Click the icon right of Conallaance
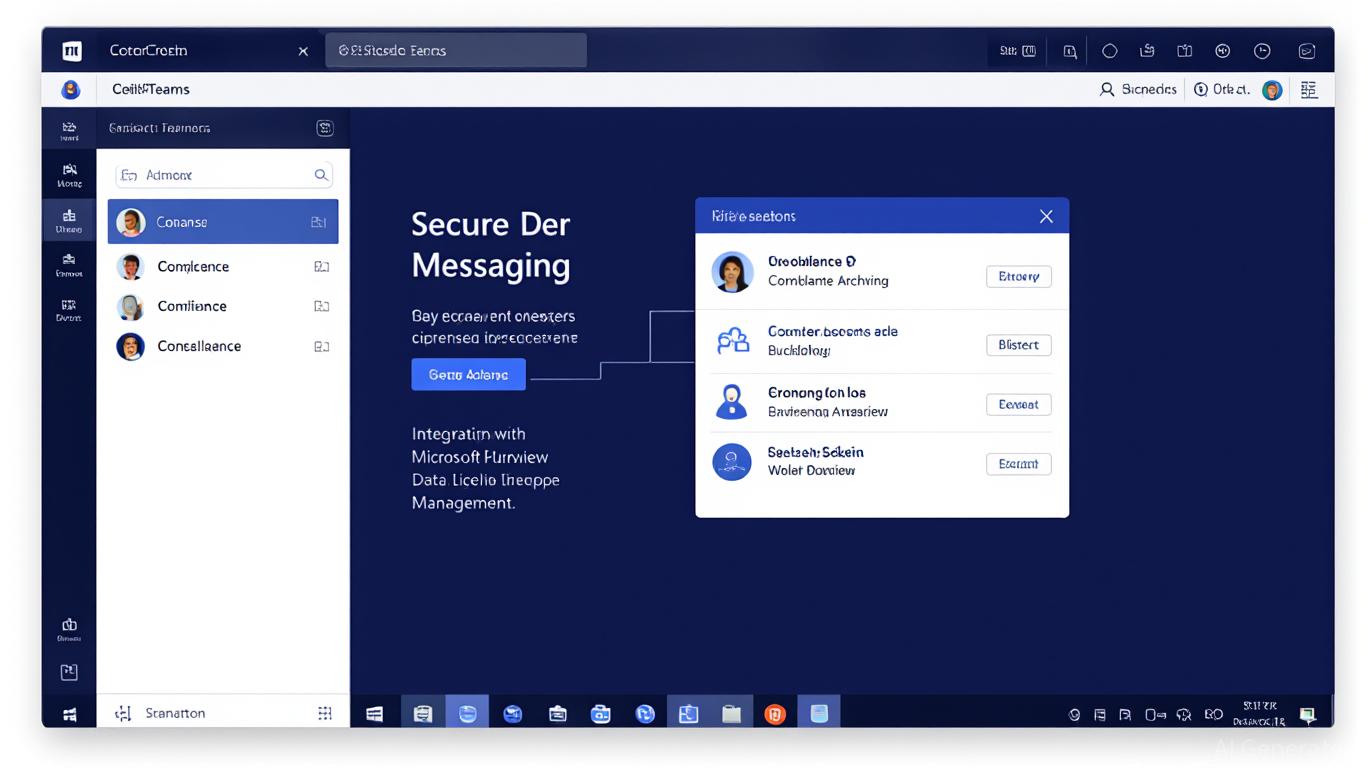1368x768 pixels. (x=321, y=346)
